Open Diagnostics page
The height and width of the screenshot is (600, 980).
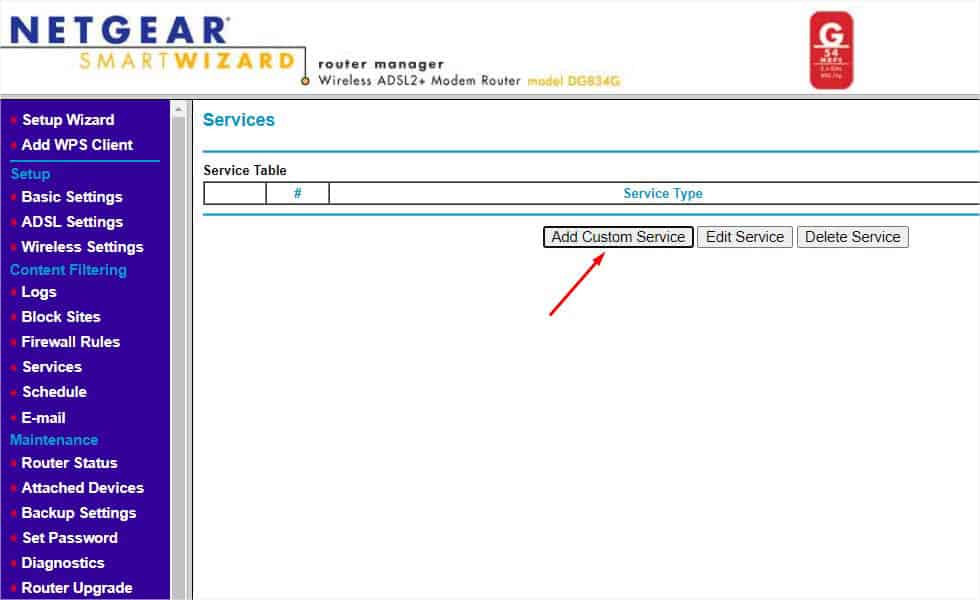pyautogui.click(x=62, y=563)
